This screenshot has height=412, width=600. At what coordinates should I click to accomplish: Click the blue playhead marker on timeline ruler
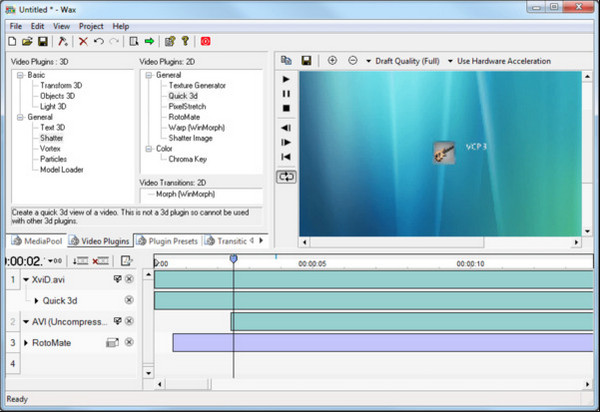[x=233, y=259]
